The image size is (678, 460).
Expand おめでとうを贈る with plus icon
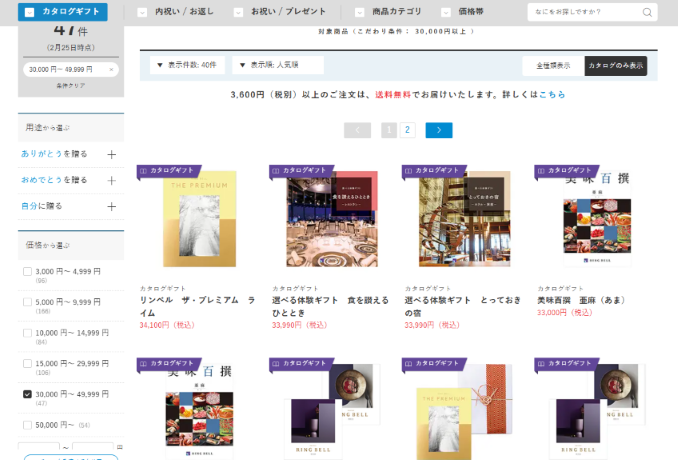point(111,180)
